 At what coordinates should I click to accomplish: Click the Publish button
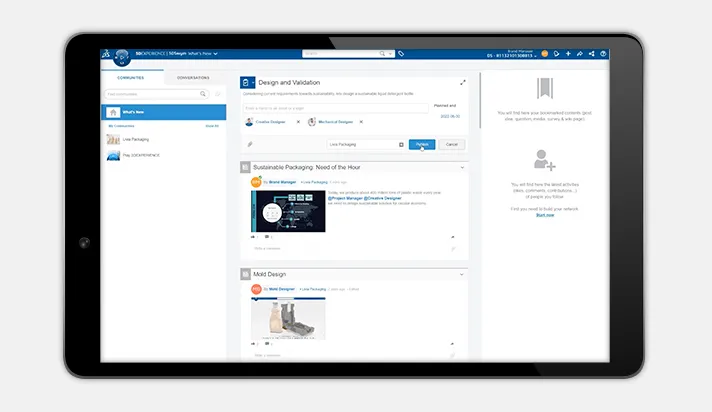pos(422,144)
